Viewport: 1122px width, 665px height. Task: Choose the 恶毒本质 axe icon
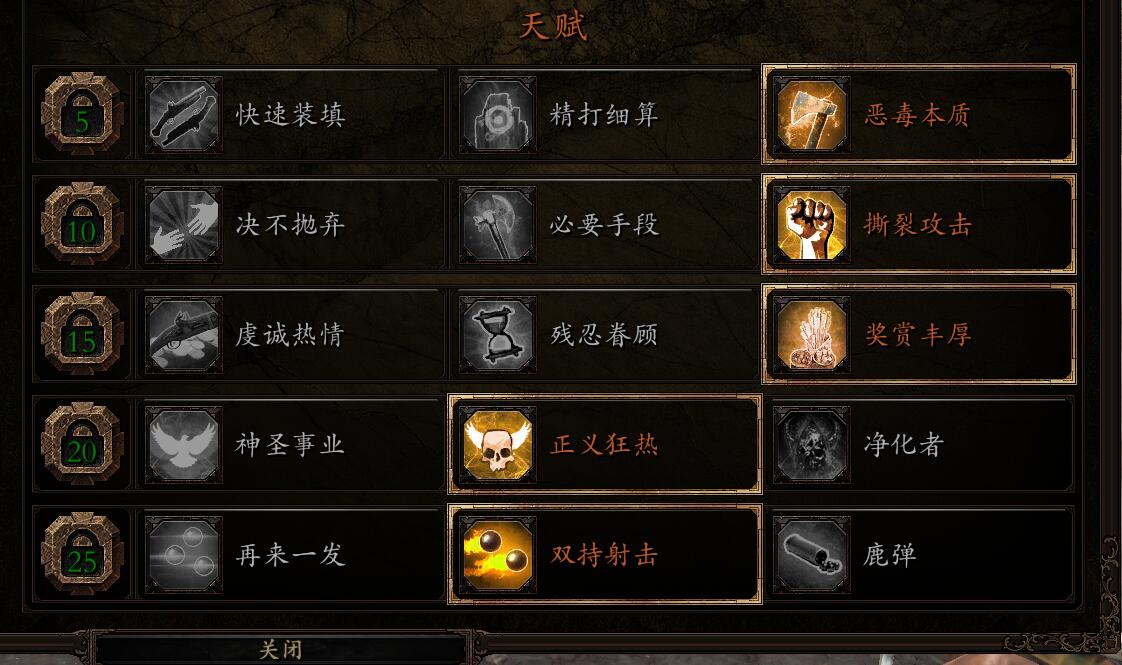811,114
